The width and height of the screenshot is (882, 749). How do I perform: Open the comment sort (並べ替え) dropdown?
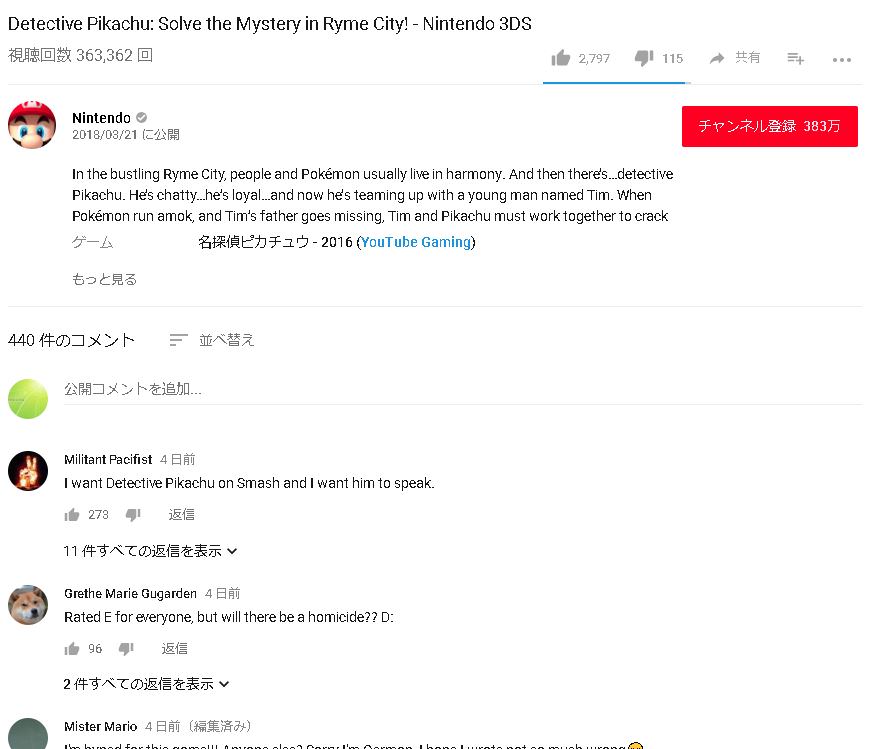[212, 340]
